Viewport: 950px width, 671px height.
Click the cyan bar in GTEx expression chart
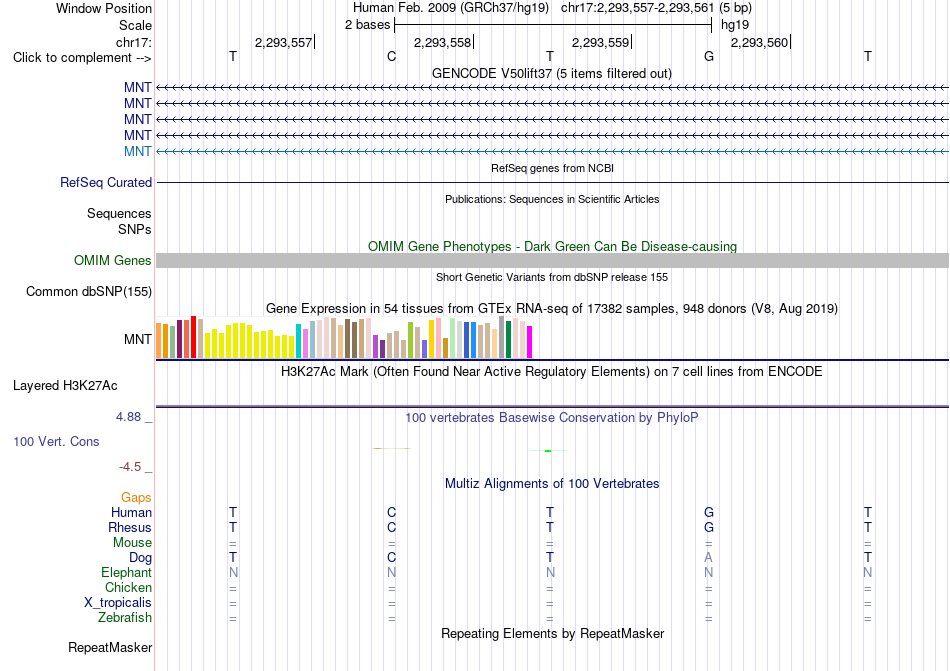[x=299, y=341]
